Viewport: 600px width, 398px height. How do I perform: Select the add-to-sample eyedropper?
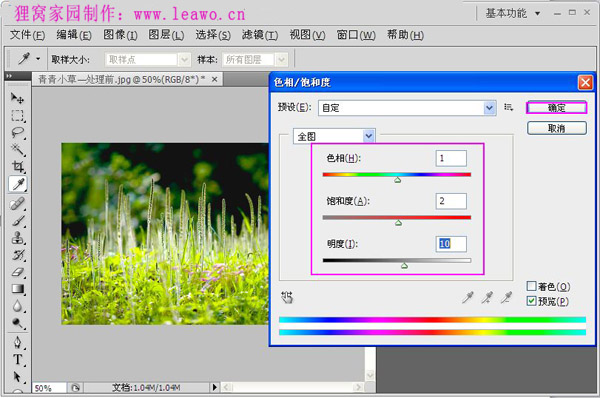coord(487,297)
